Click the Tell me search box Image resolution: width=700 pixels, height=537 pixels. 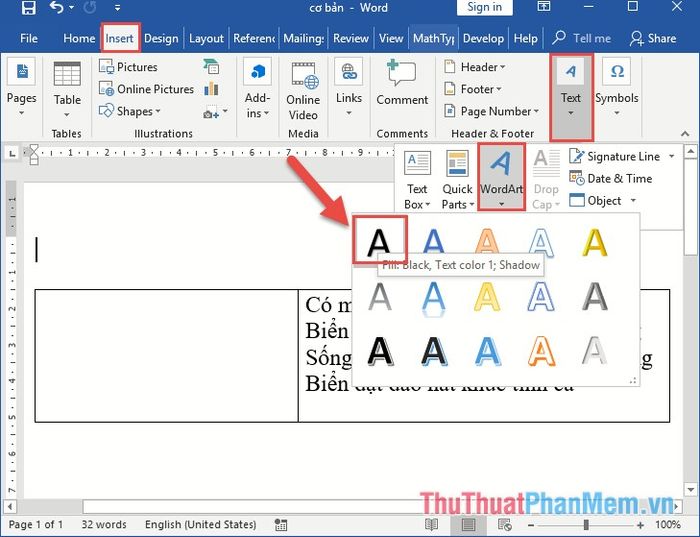[582, 38]
